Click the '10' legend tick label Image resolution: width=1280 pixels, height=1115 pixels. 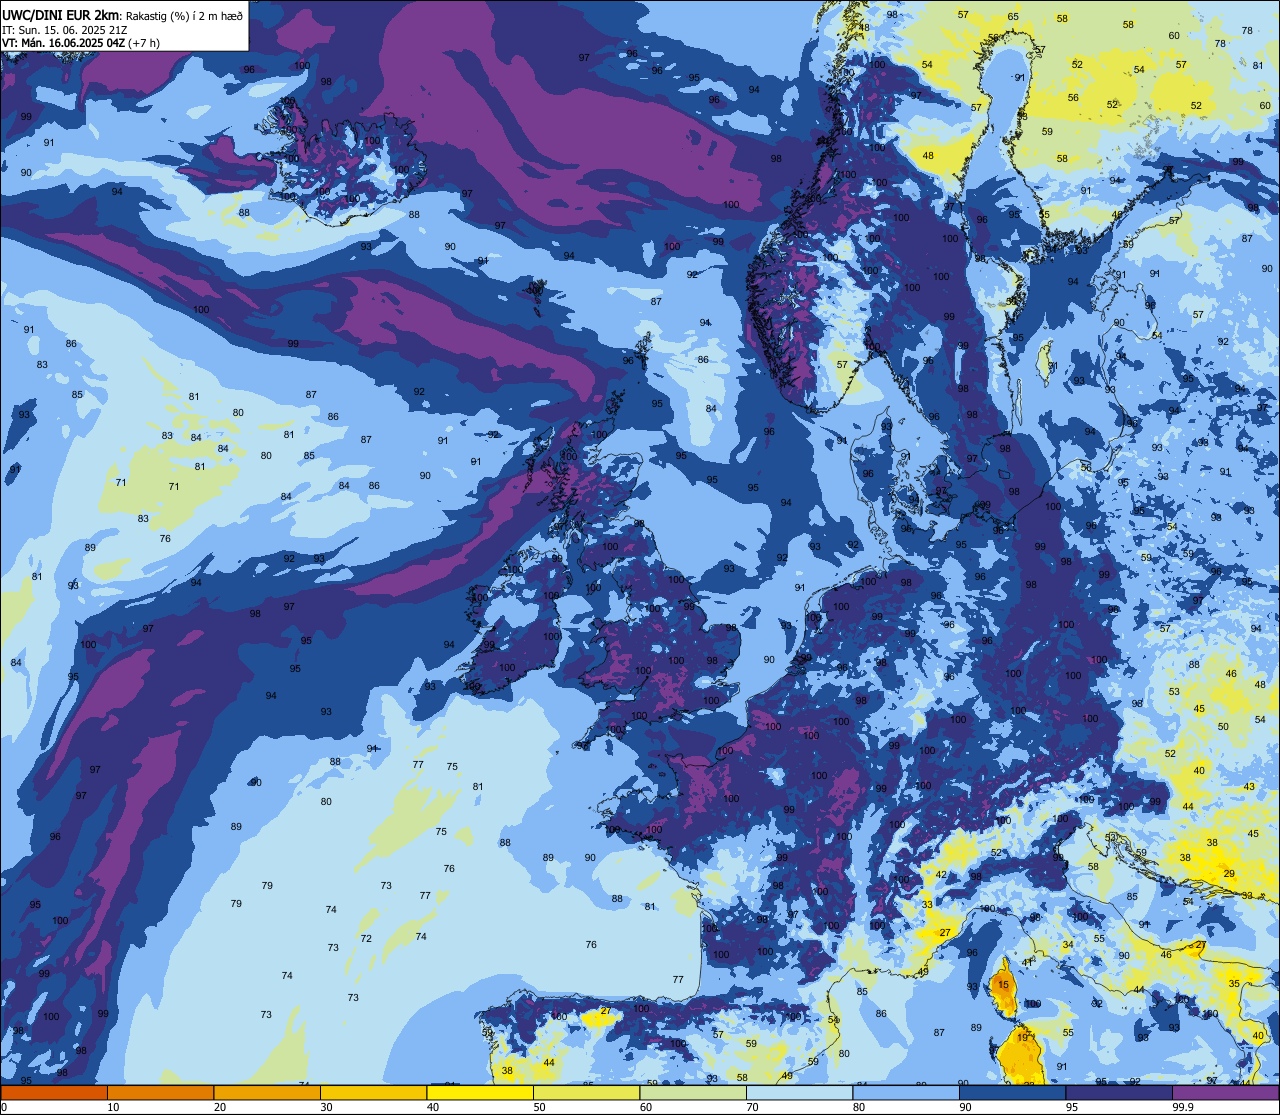point(113,1107)
